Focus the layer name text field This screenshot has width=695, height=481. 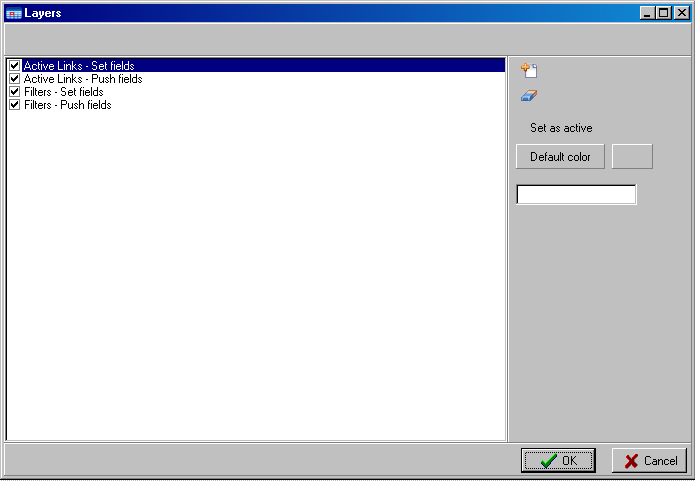[x=576, y=195]
